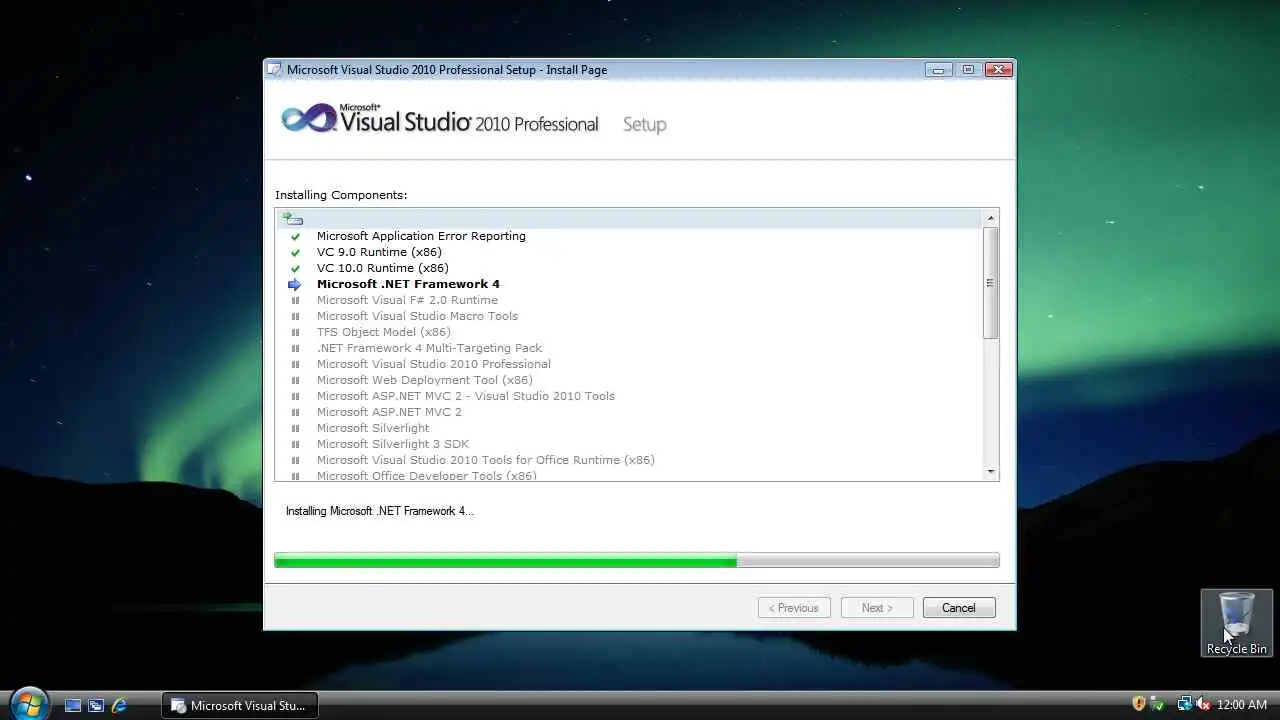The width and height of the screenshot is (1280, 720).
Task: Click the Switch between windows quick launch icon
Action: [x=96, y=705]
